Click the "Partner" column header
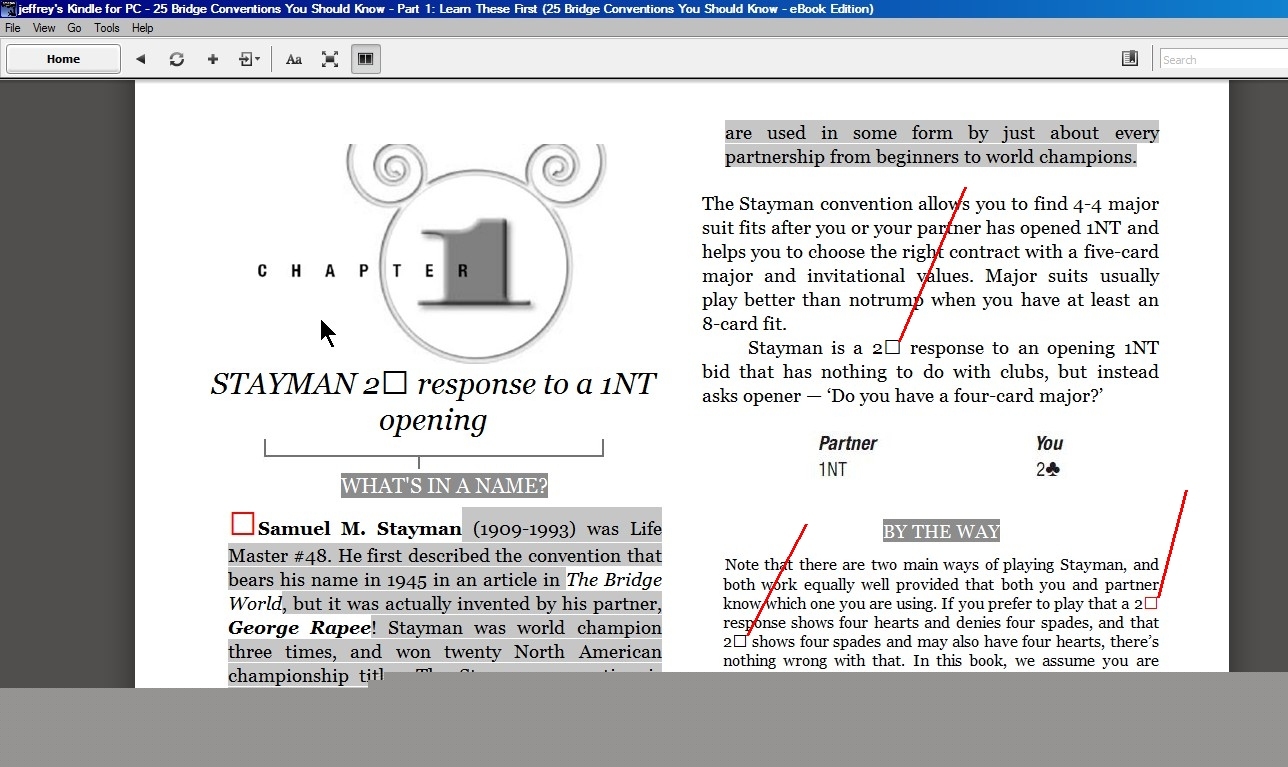This screenshot has height=767, width=1288. click(848, 443)
